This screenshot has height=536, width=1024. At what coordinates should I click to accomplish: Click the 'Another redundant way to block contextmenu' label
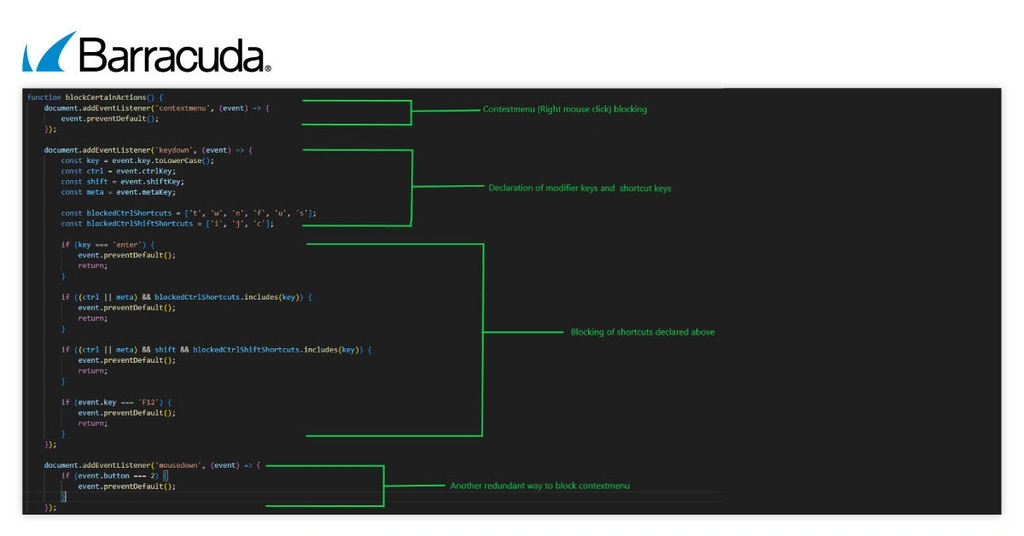click(x=539, y=486)
